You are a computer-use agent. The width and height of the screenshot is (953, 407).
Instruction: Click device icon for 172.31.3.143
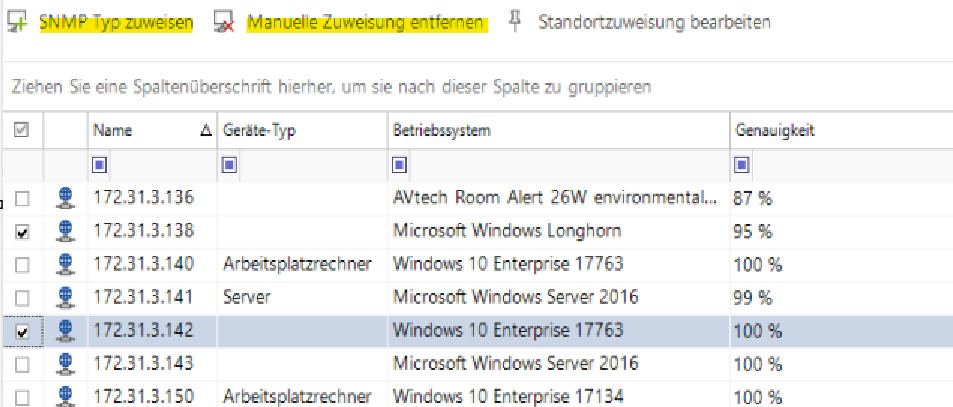[x=66, y=364]
